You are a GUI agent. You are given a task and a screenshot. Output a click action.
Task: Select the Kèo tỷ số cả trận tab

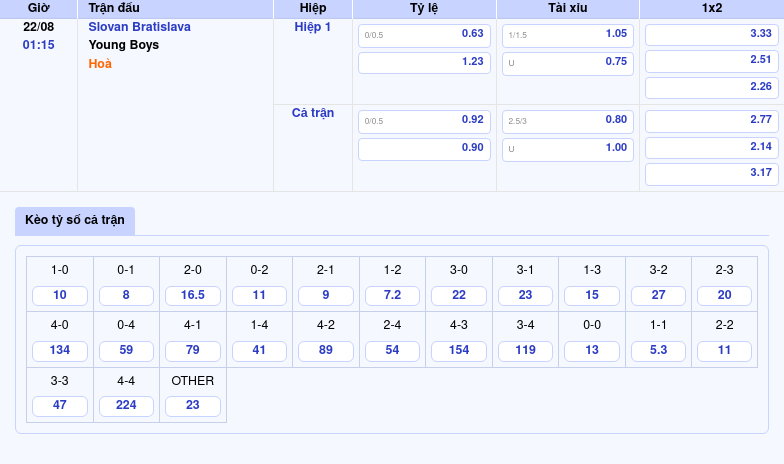tap(75, 220)
